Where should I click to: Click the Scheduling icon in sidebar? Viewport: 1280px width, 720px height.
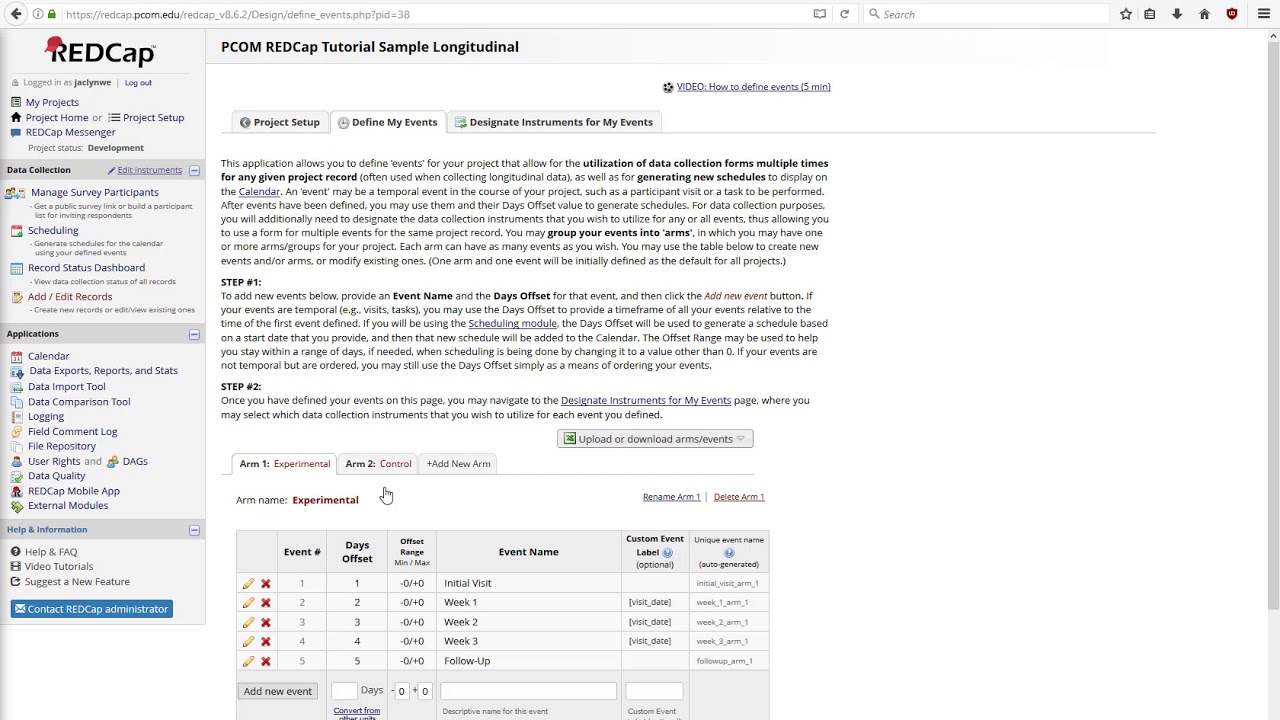click(16, 230)
